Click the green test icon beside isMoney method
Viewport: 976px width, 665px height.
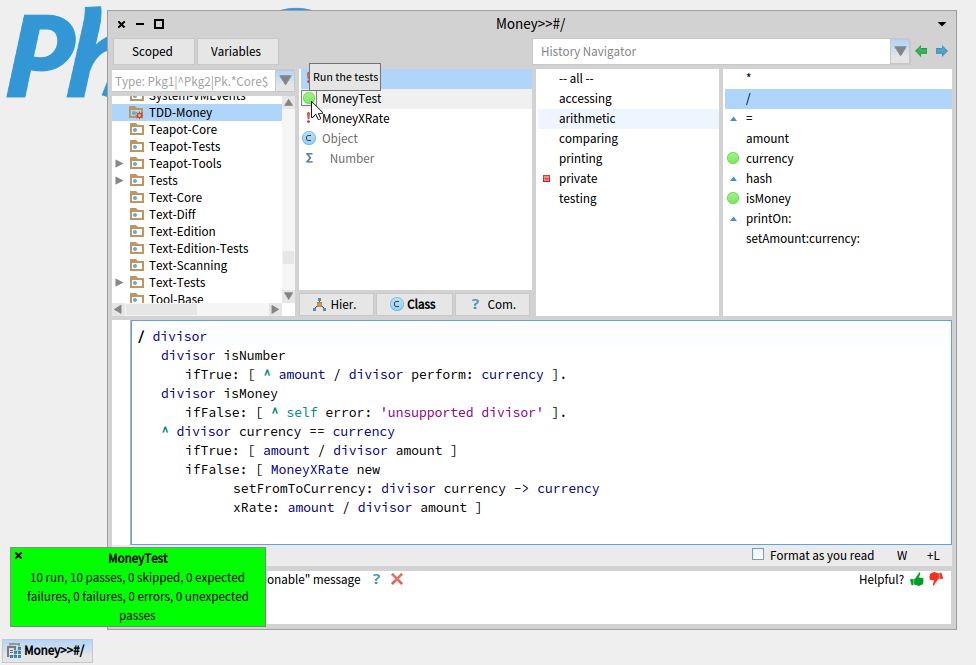click(x=733, y=198)
